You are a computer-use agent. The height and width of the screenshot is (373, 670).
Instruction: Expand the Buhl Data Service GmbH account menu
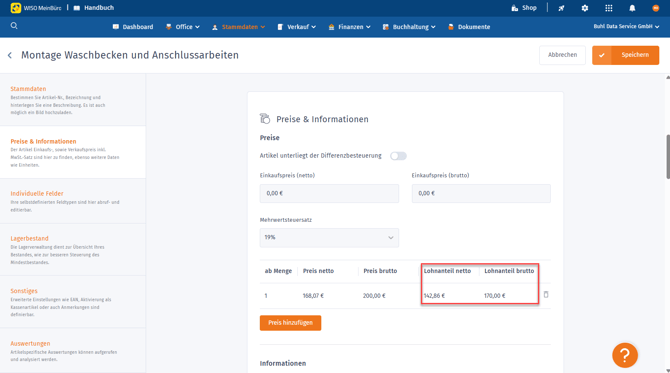[x=626, y=26]
